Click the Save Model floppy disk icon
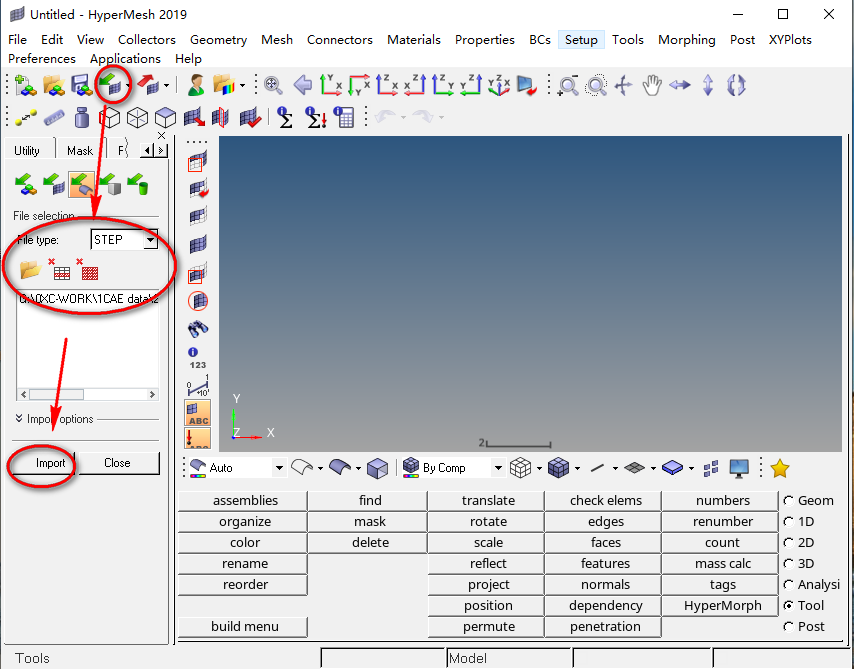The height and width of the screenshot is (669, 854). (x=80, y=86)
